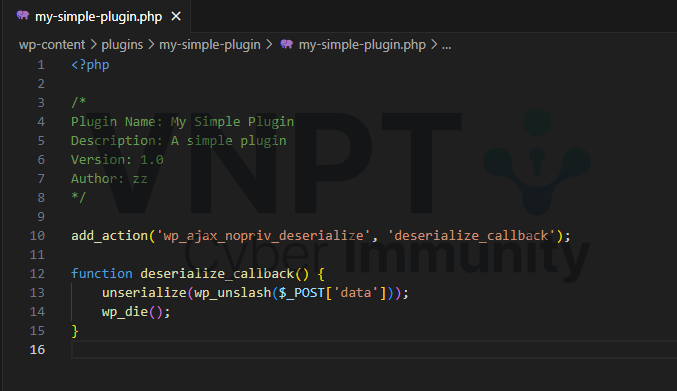Open the plugins breadcrumb segment
The height and width of the screenshot is (391, 677).
122,45
